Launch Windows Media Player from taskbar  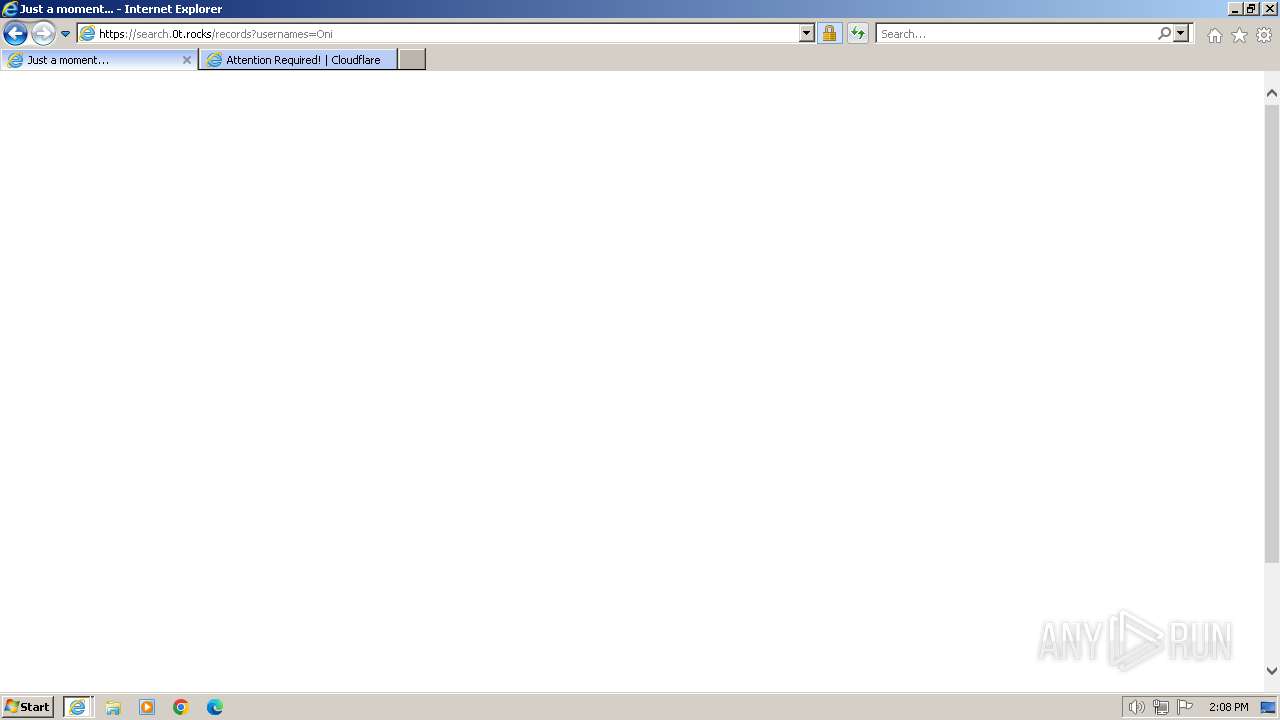(147, 707)
